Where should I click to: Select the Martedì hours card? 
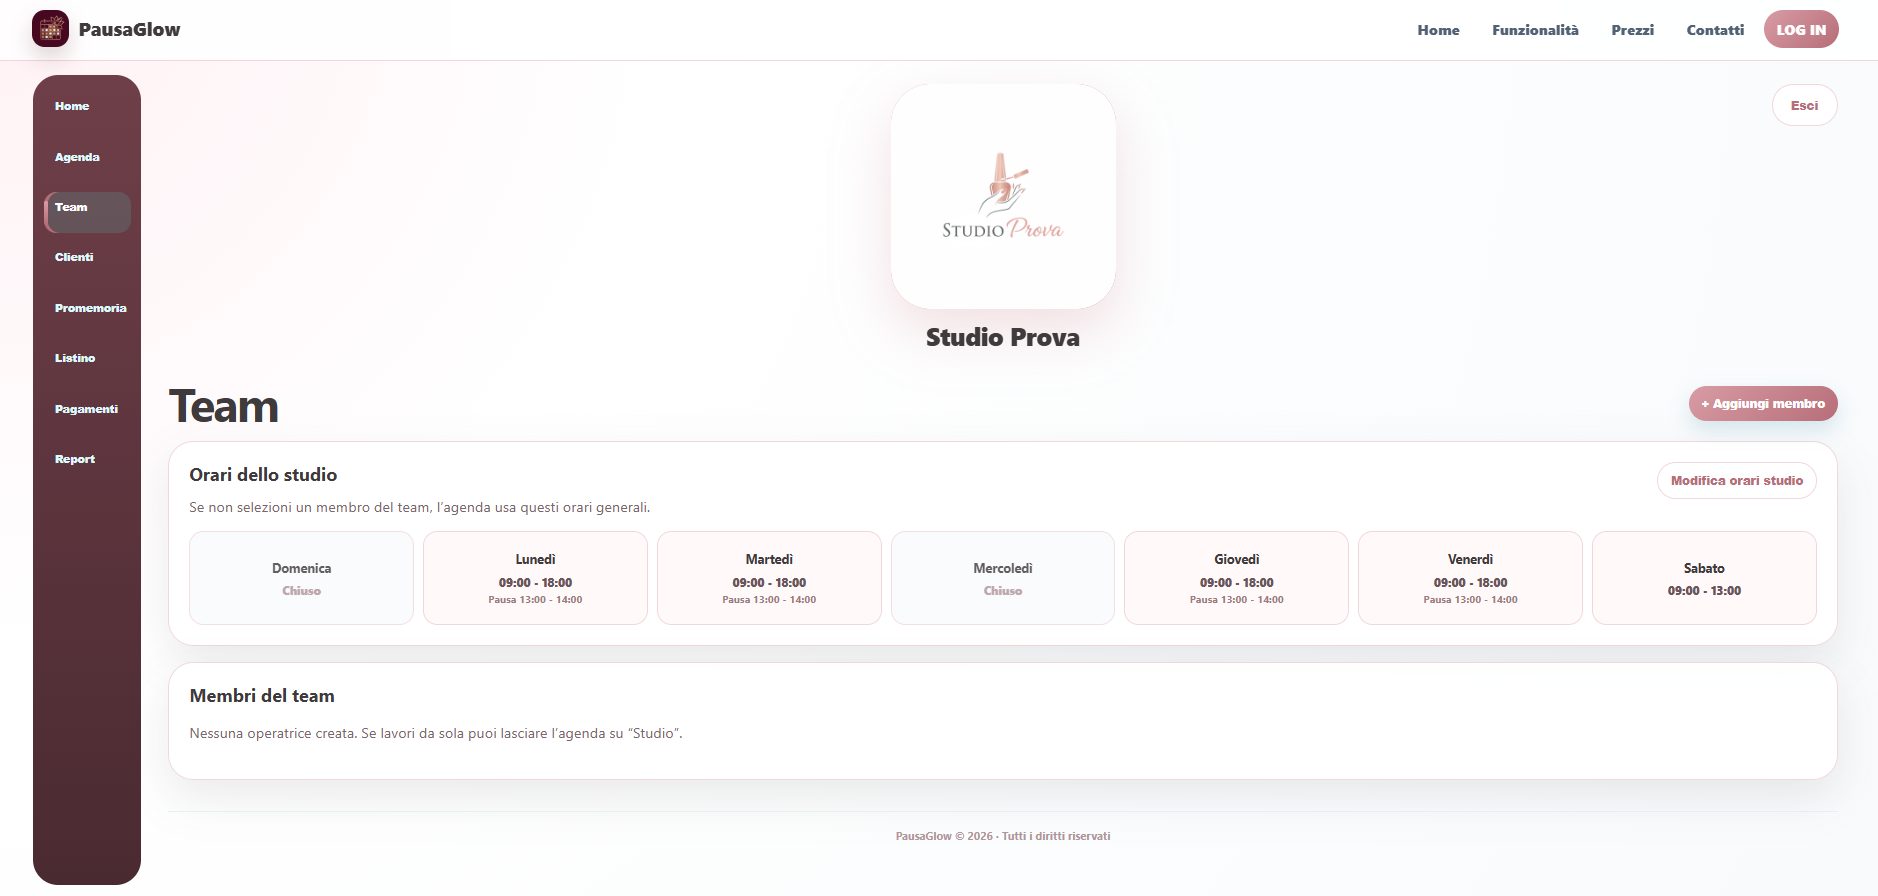pos(769,578)
